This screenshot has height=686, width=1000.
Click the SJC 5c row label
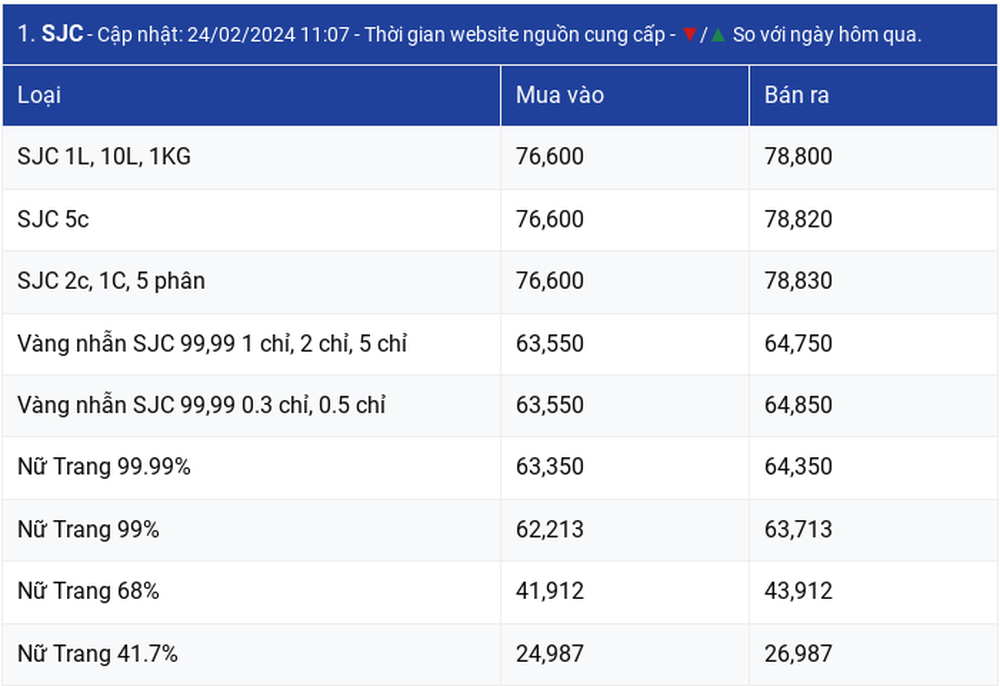[53, 219]
